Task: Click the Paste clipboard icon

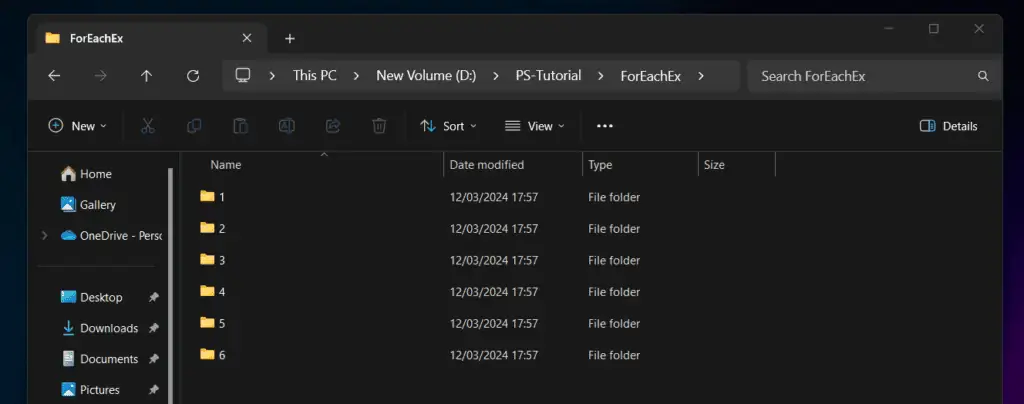Action: coord(240,126)
